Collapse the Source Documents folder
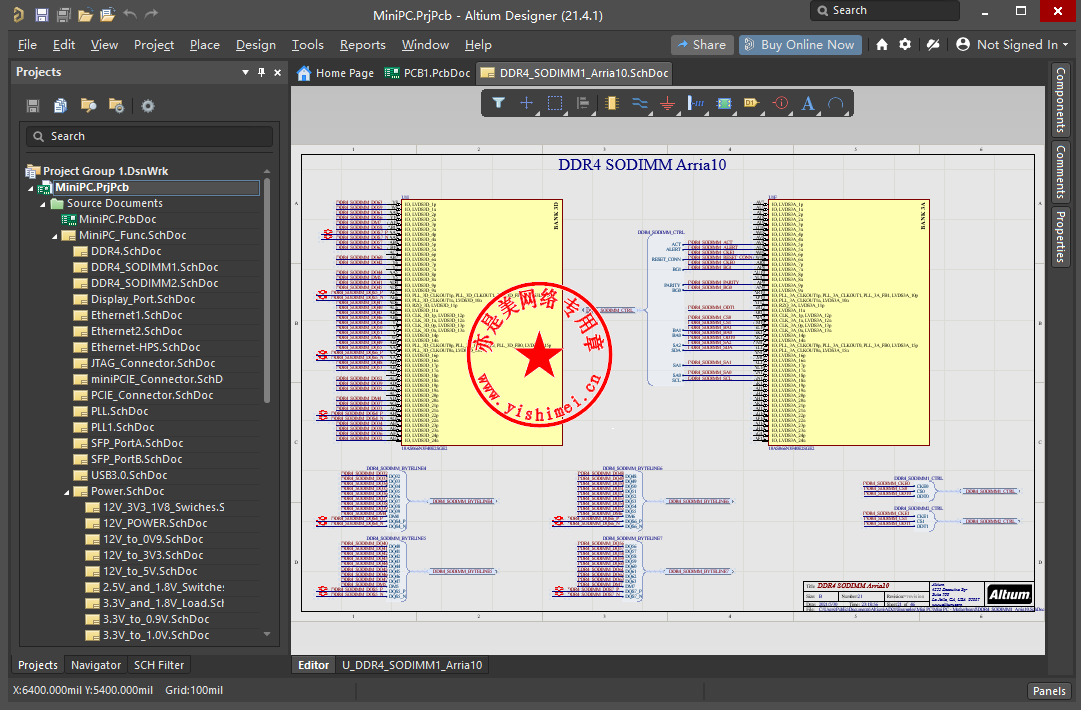1081x710 pixels. pyautogui.click(x=43, y=204)
